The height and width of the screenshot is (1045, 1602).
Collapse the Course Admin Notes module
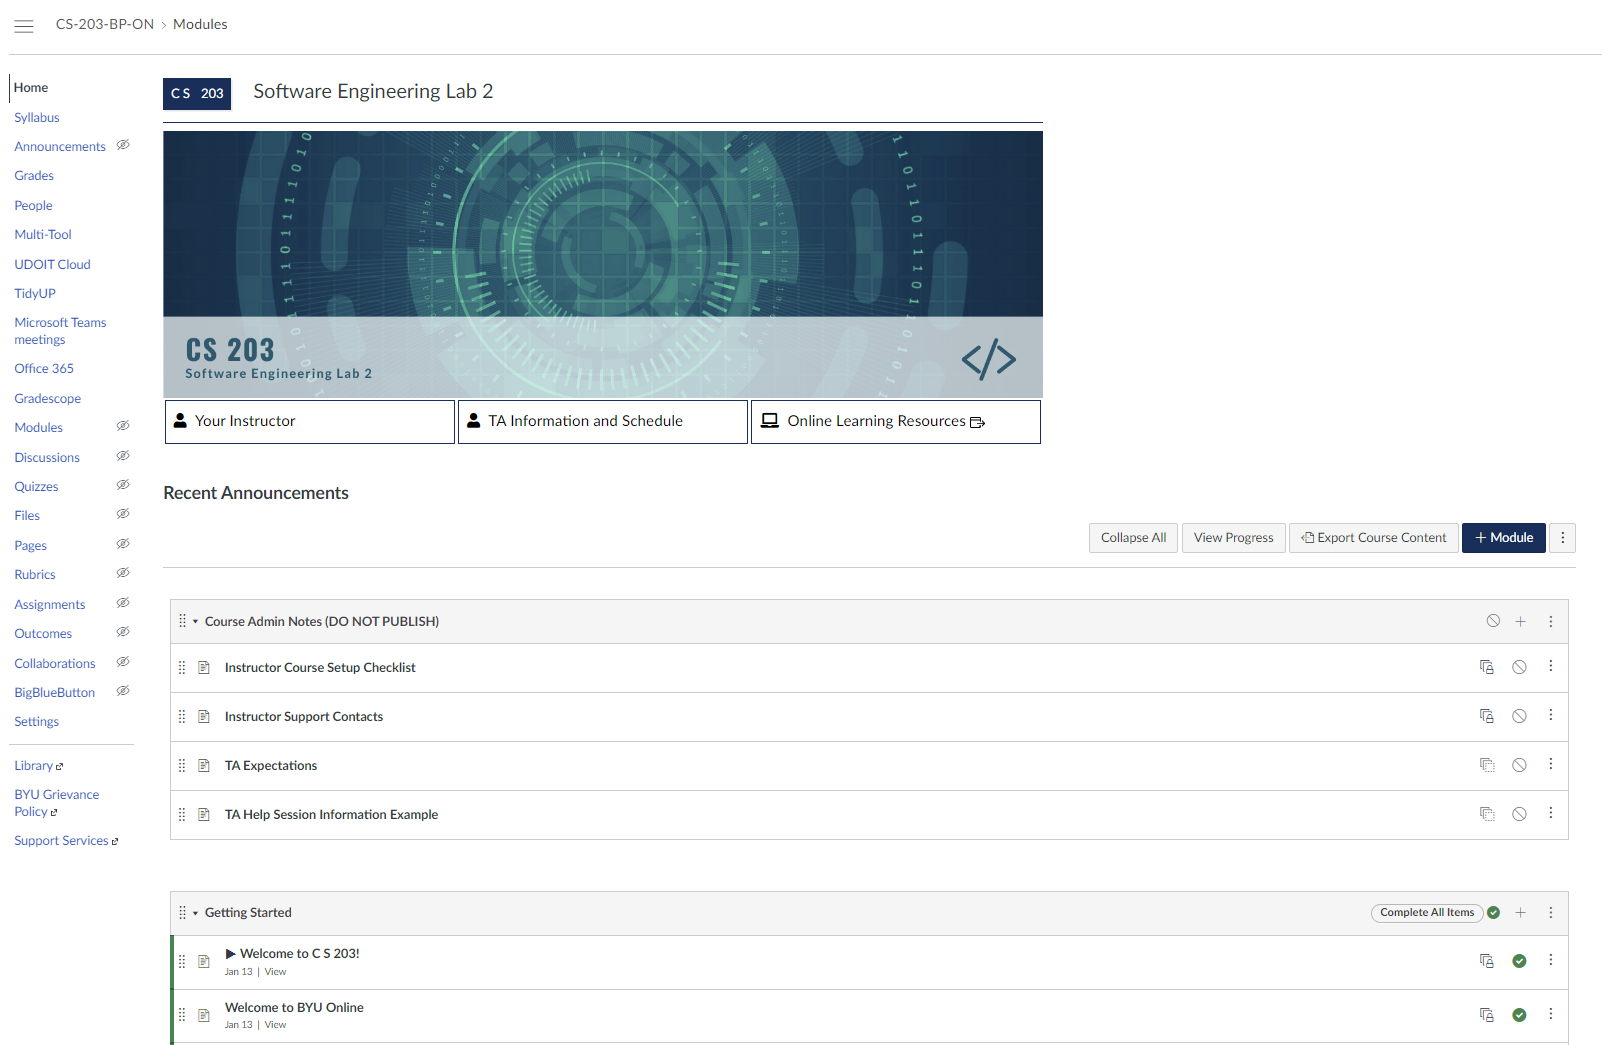pos(196,622)
